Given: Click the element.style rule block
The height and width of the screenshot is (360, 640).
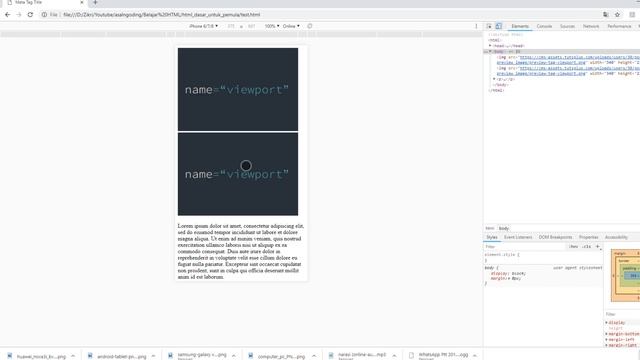Looking at the screenshot, I should 543,257.
